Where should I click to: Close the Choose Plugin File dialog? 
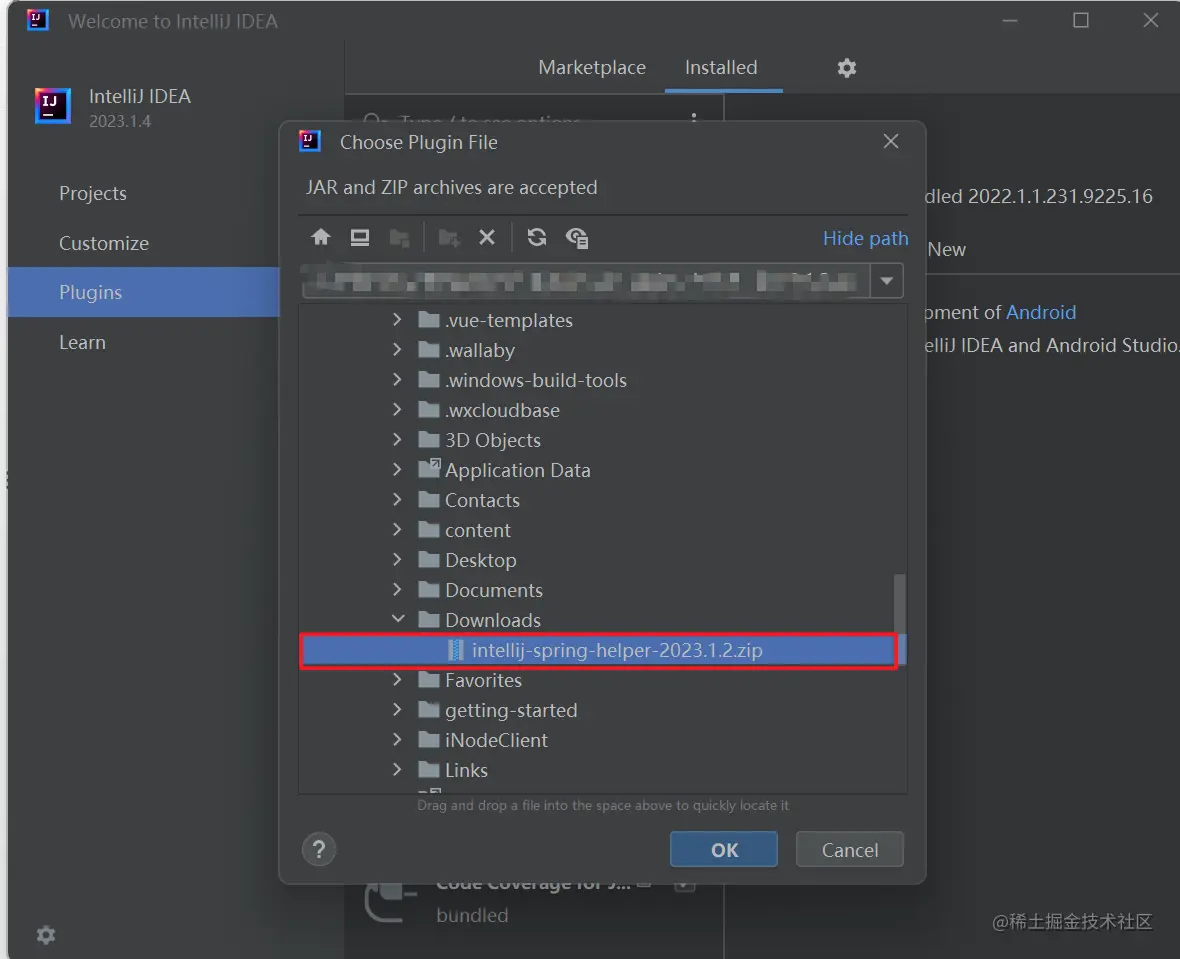pyautogui.click(x=891, y=142)
